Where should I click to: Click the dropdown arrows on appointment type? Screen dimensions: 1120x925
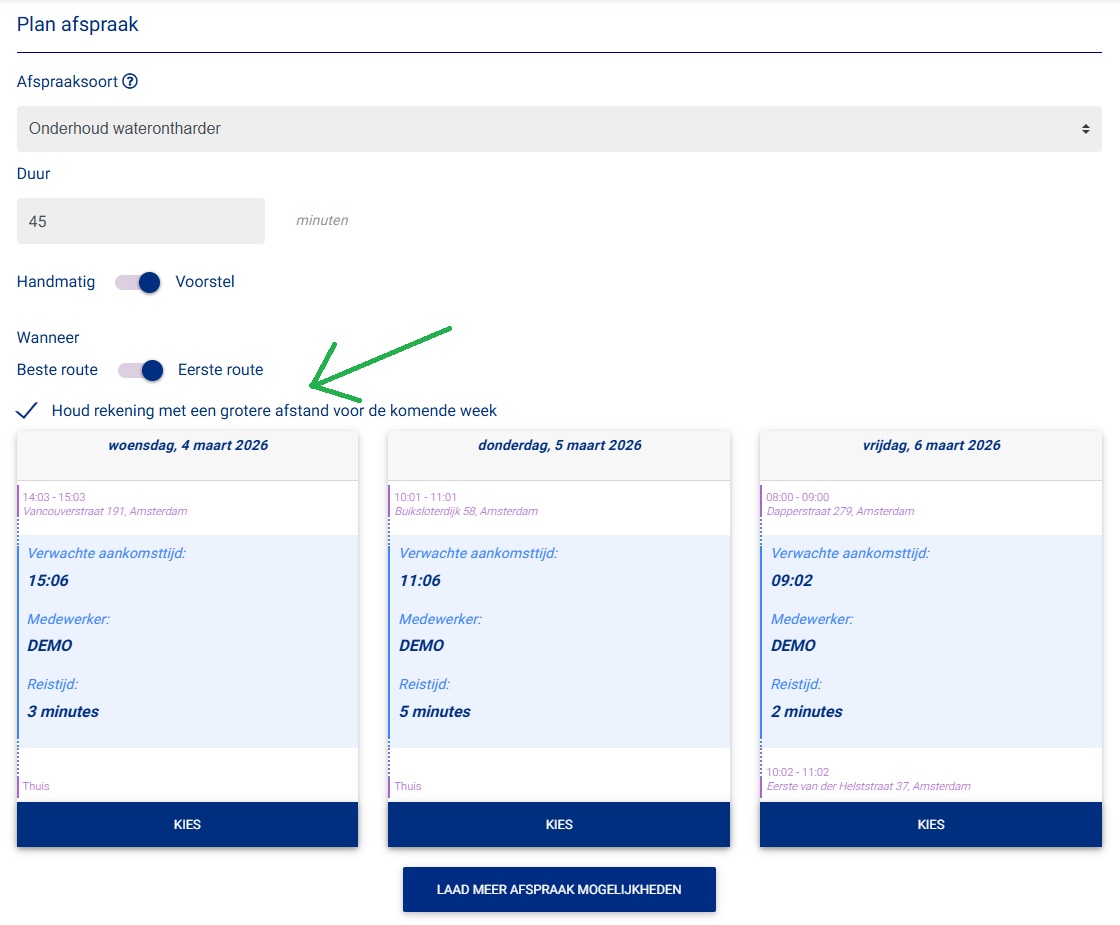coord(1085,129)
